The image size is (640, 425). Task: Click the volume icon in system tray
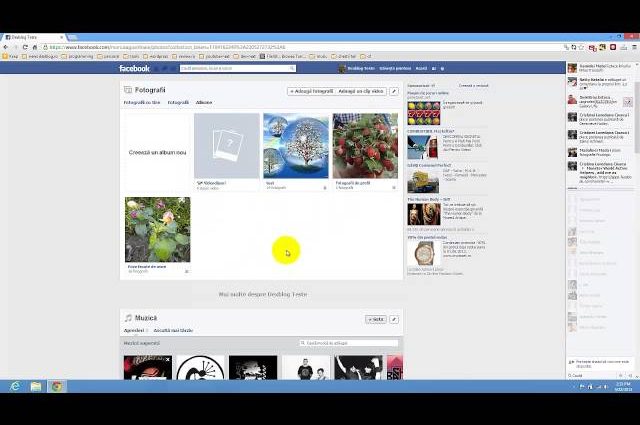click(x=606, y=386)
